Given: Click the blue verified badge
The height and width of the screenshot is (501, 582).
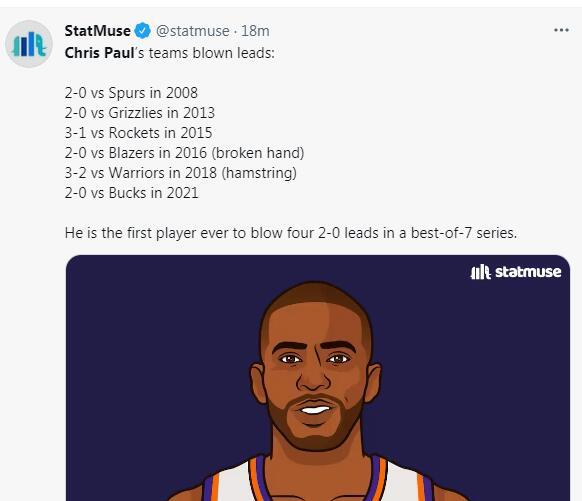Looking at the screenshot, I should point(143,30).
